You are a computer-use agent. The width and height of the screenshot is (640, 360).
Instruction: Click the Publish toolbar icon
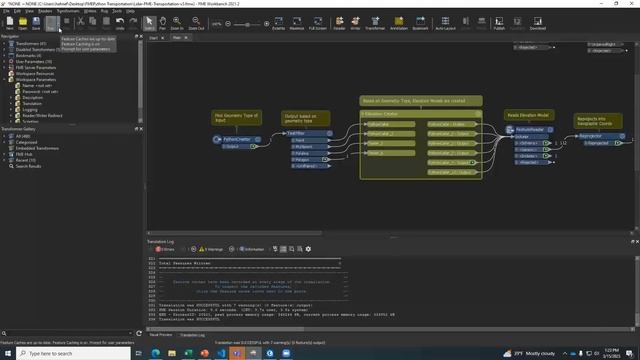tap(499, 23)
